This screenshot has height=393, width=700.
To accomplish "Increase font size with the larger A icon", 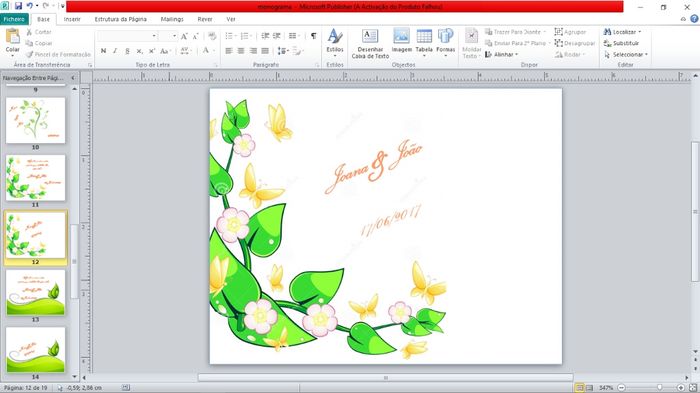I will pos(184,36).
